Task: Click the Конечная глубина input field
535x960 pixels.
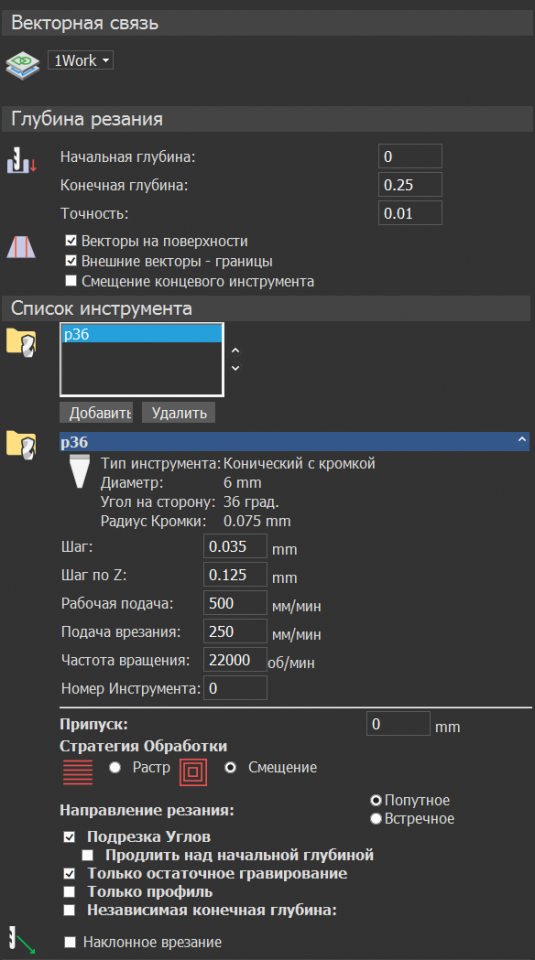Action: 410,185
